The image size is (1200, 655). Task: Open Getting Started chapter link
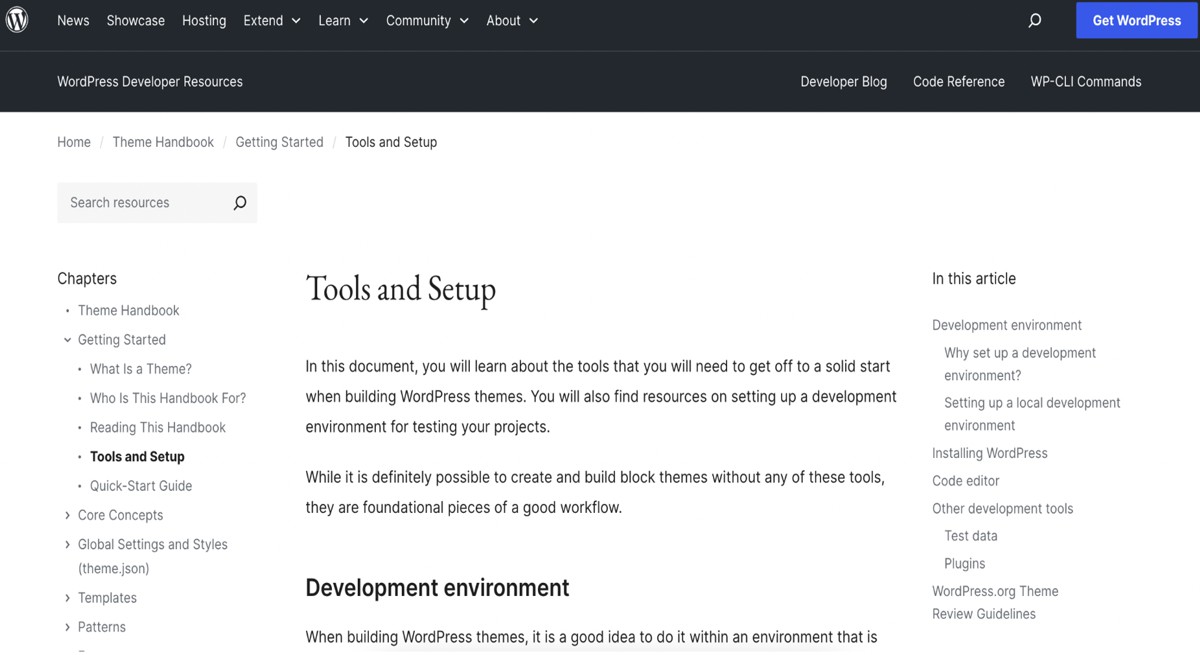point(122,340)
